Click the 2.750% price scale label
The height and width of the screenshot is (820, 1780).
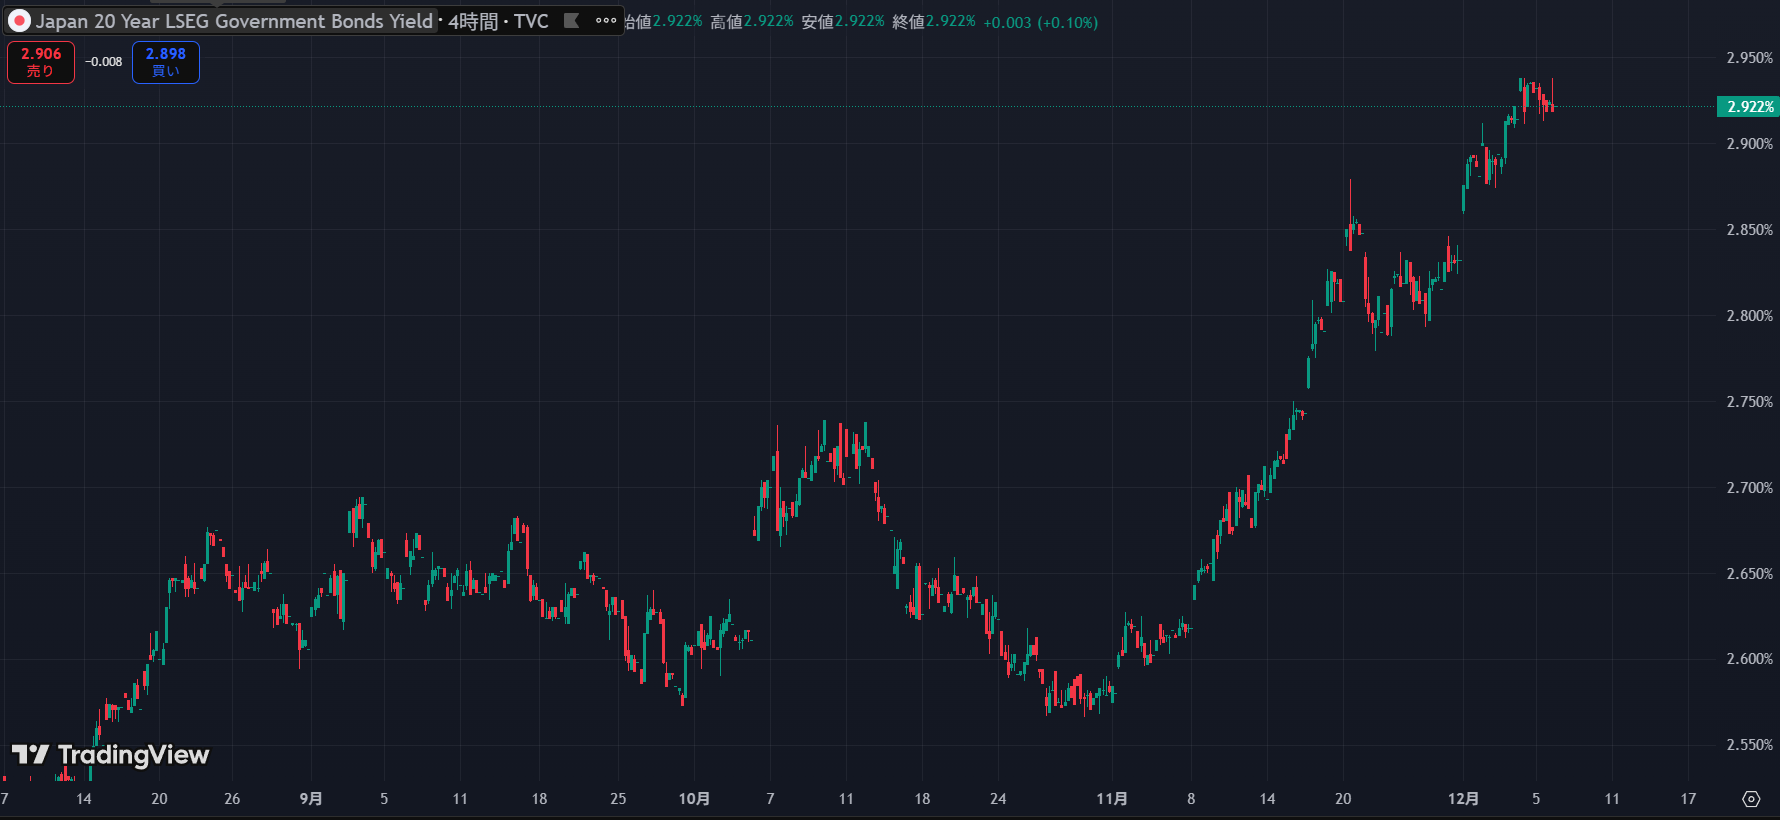1749,402
